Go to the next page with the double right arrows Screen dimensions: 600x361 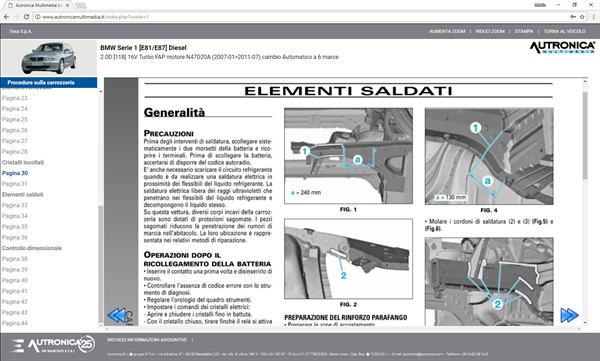pyautogui.click(x=569, y=315)
